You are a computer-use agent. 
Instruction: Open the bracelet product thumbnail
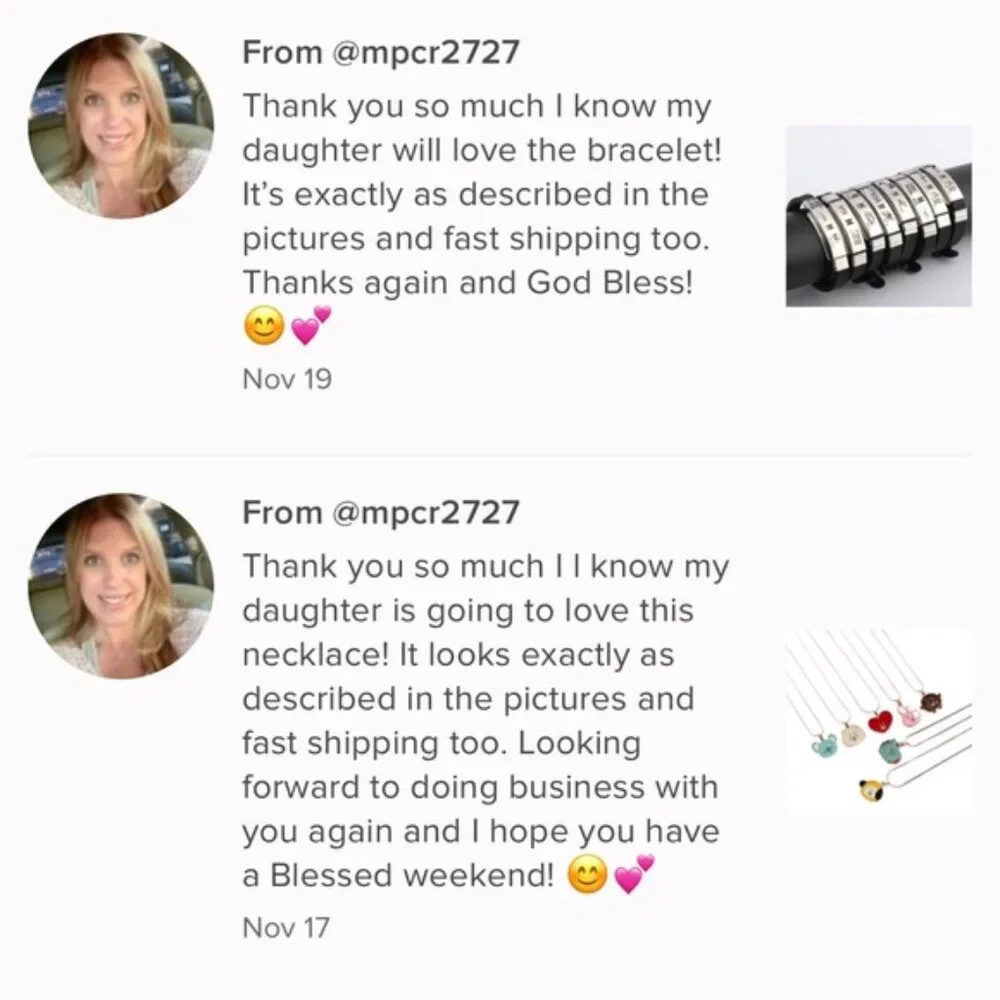click(x=878, y=216)
